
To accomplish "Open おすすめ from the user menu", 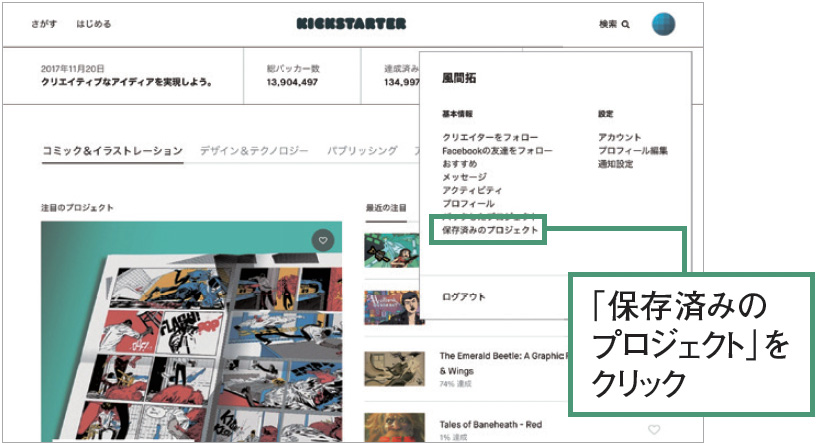I will (x=460, y=164).
